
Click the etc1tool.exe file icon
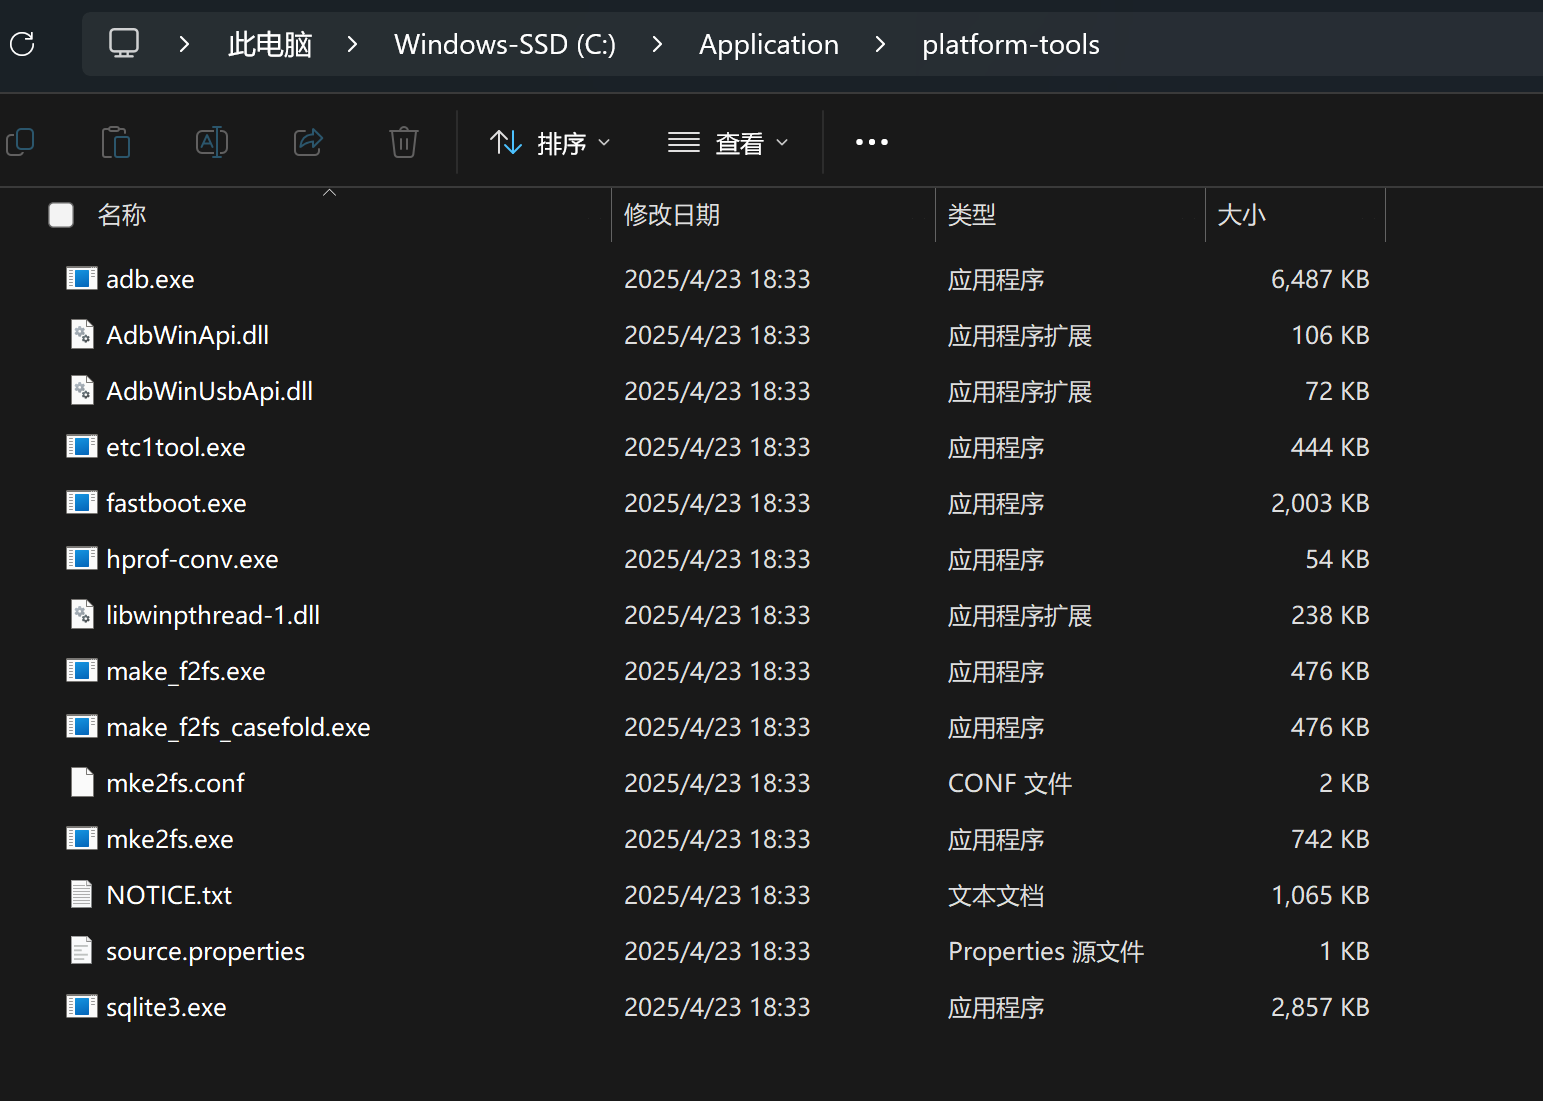point(82,446)
